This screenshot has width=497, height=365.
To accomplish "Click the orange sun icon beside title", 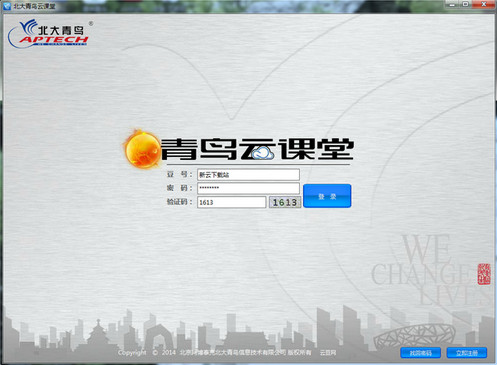I will [x=142, y=149].
